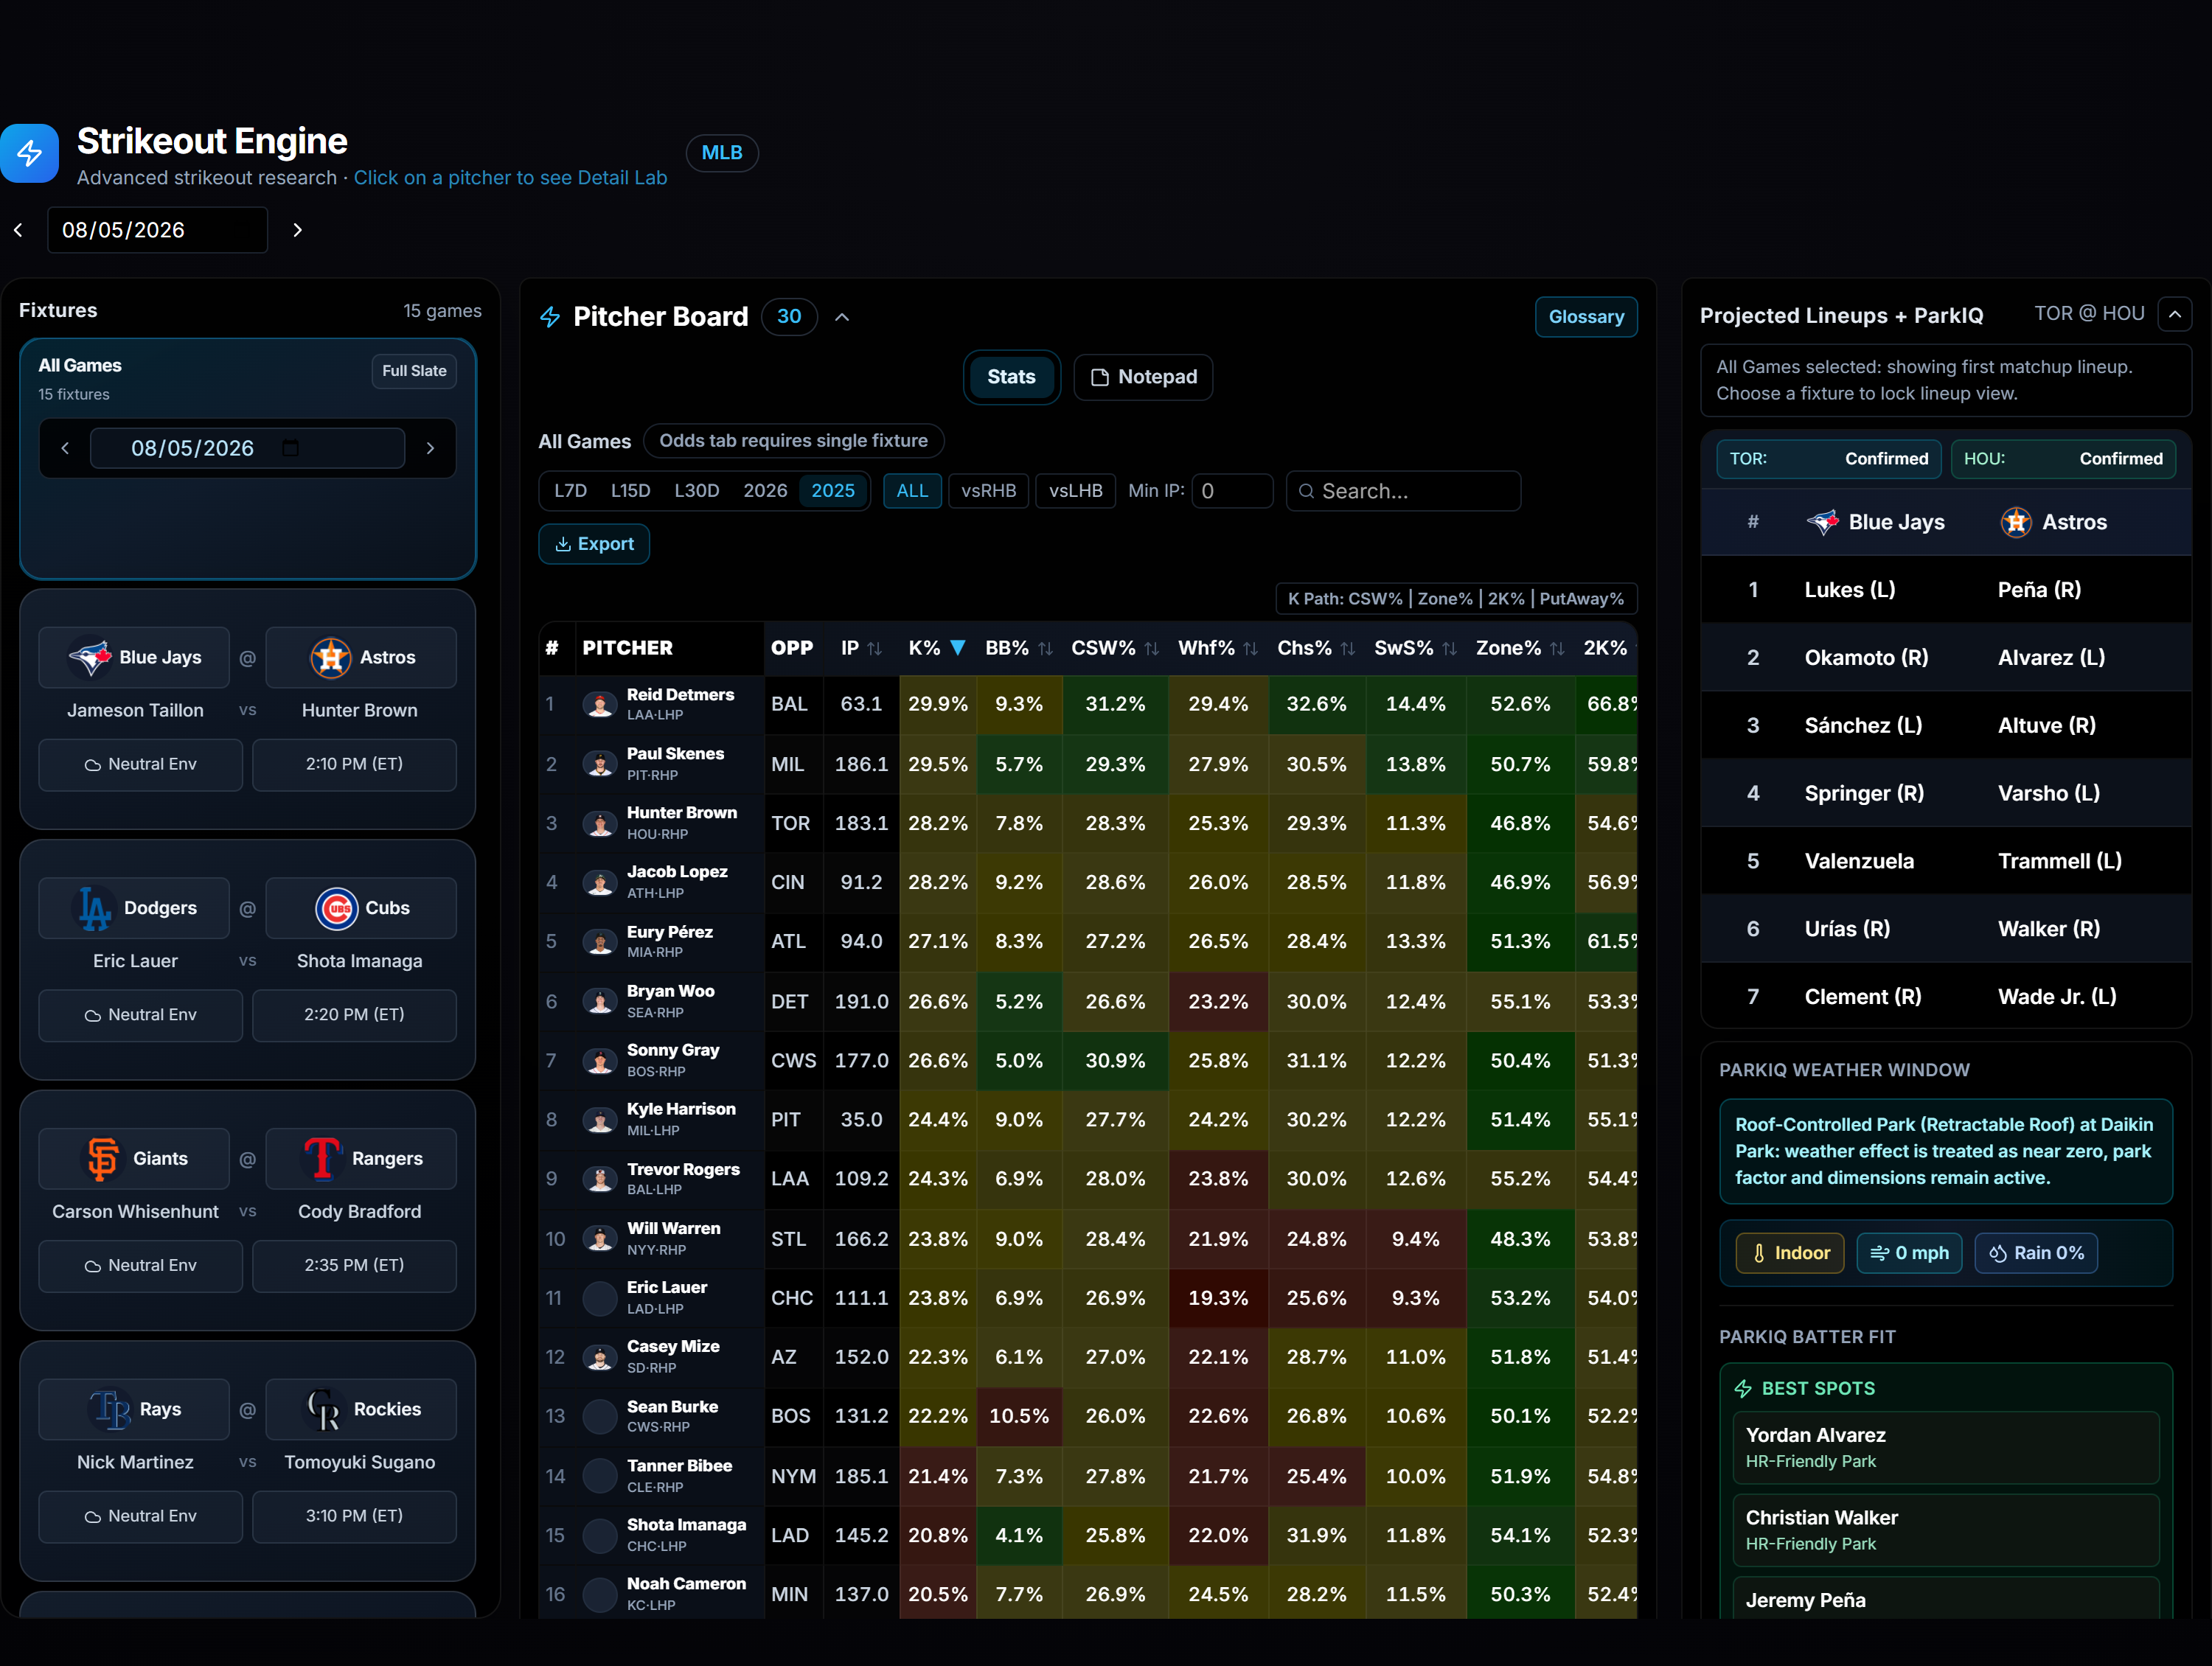This screenshot has width=2212, height=1666.
Task: Select L30D time range filter
Action: point(696,491)
